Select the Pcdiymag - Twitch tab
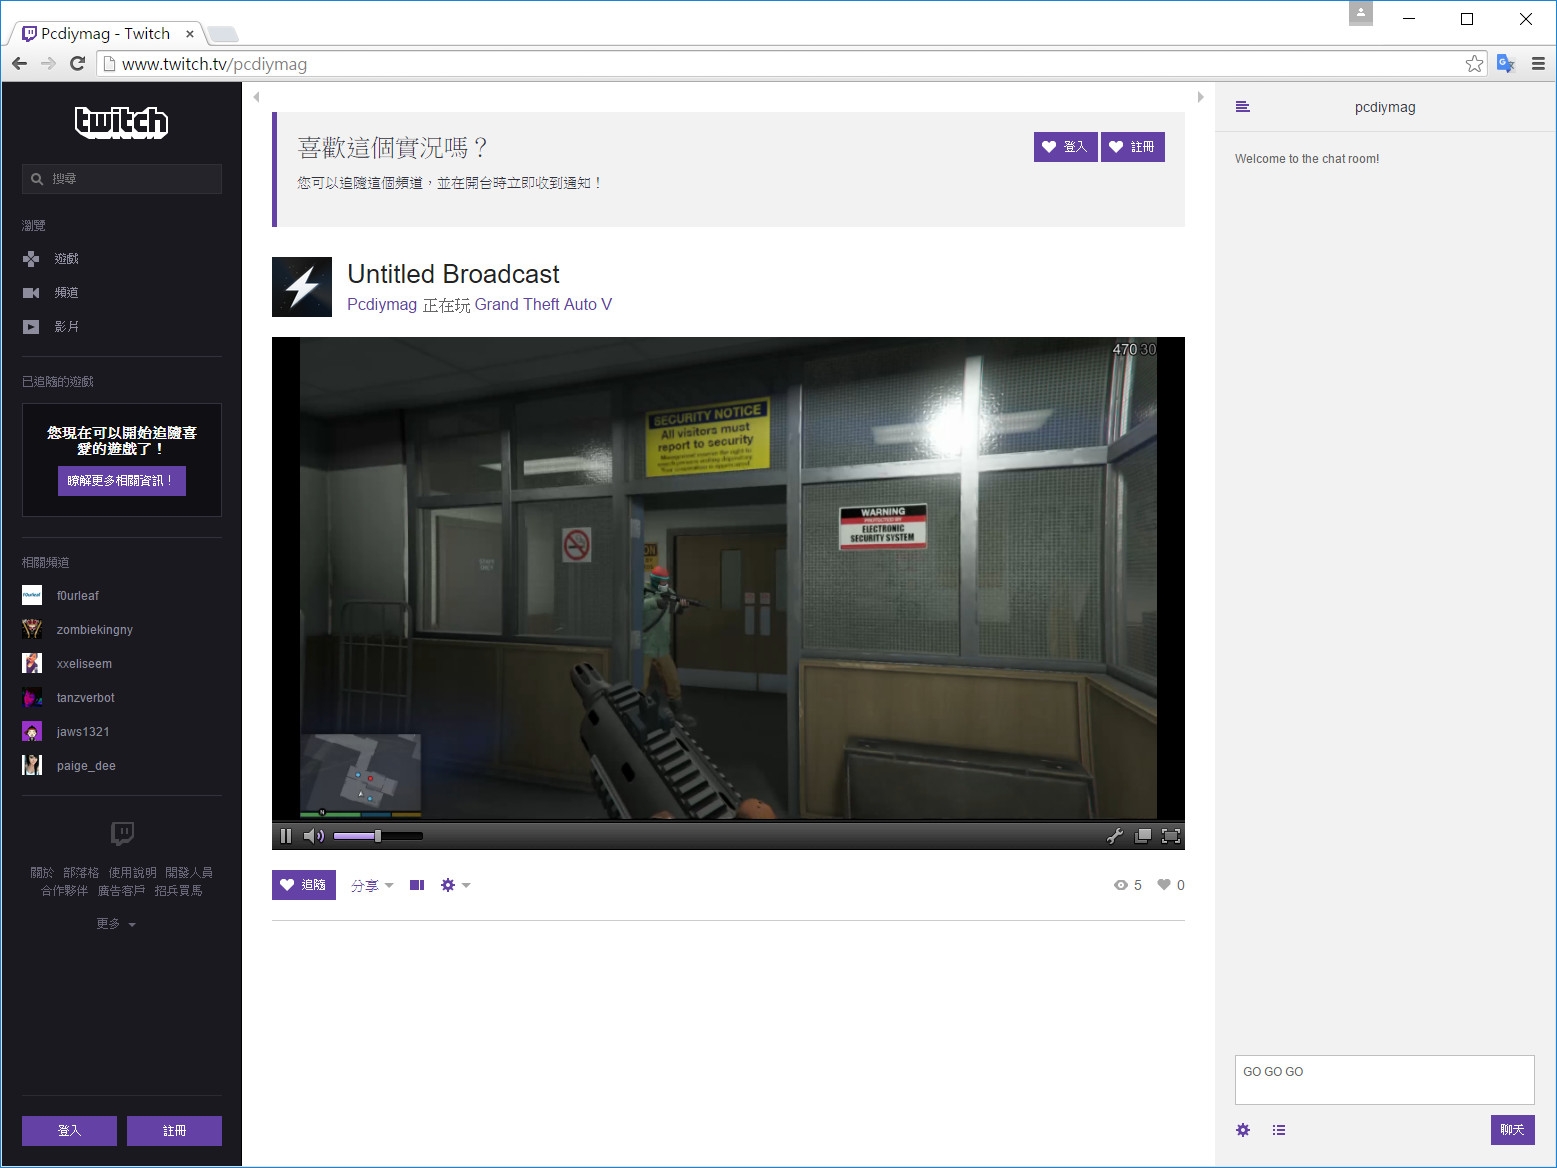This screenshot has height=1168, width=1557. click(x=105, y=34)
